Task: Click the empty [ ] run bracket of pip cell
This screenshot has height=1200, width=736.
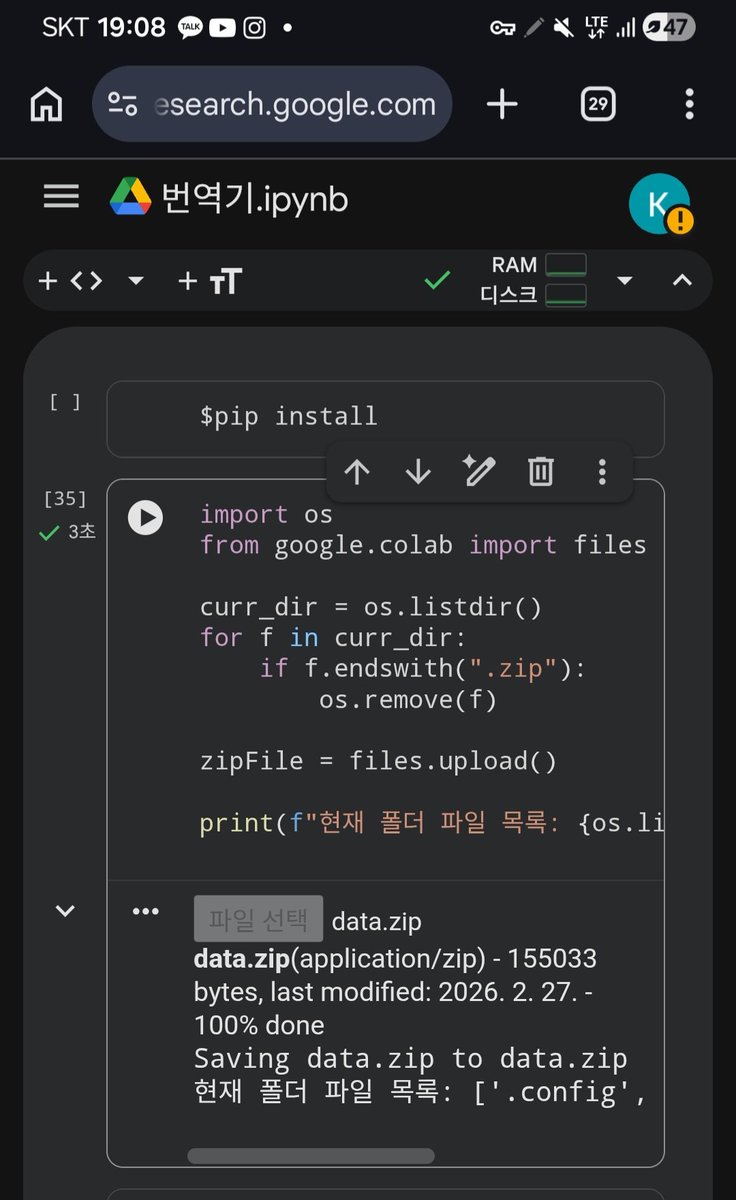Action: point(65,402)
